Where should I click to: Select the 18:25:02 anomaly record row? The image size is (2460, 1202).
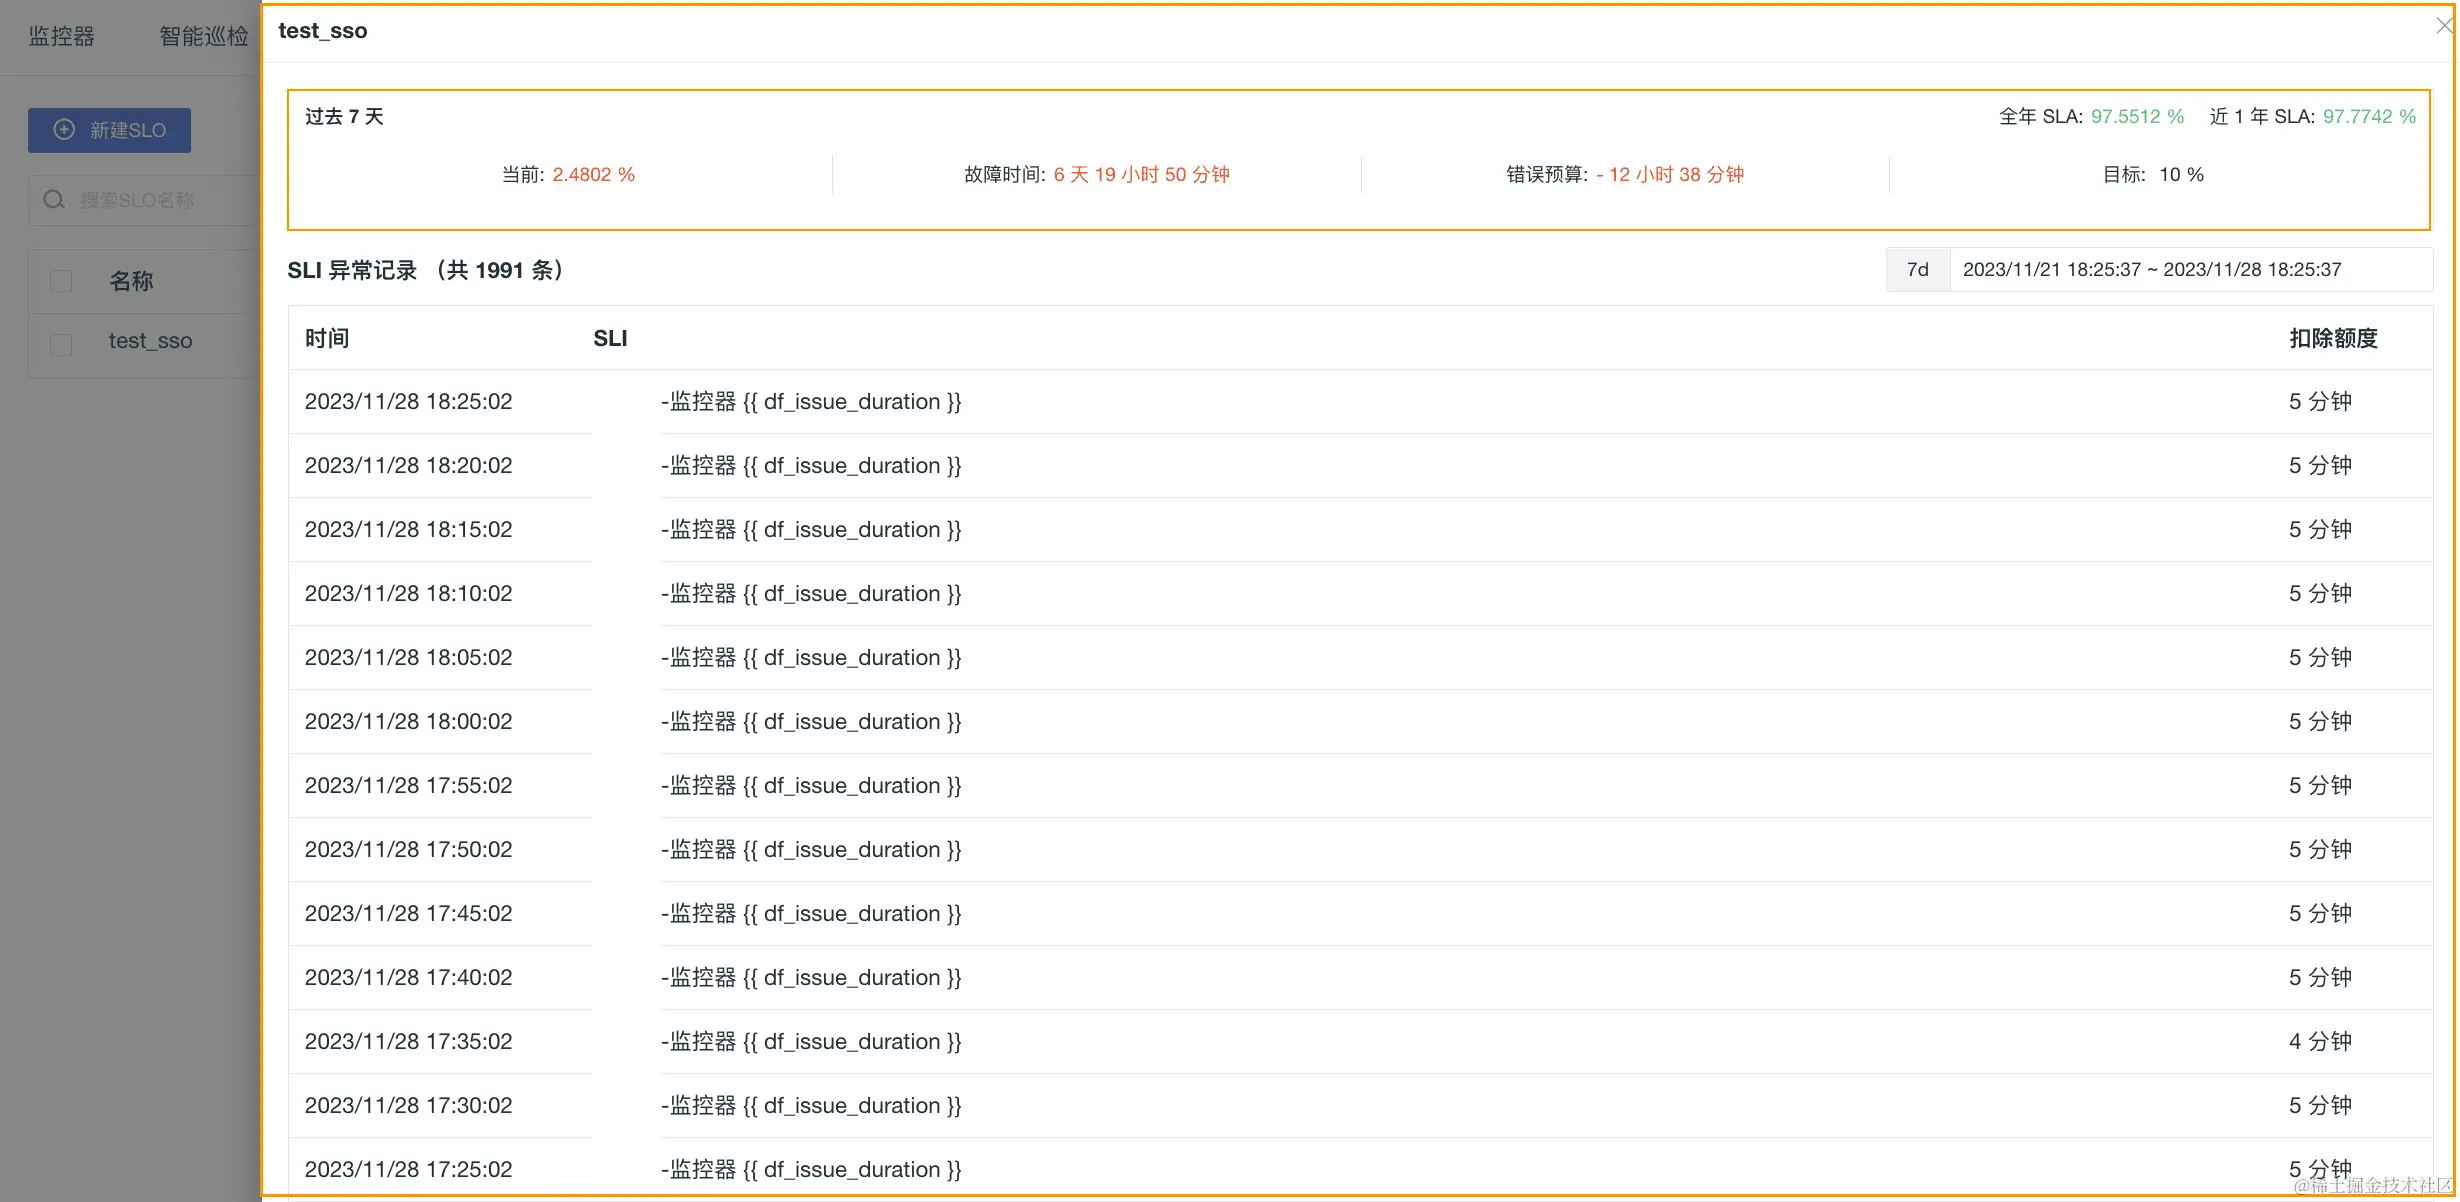408,402
